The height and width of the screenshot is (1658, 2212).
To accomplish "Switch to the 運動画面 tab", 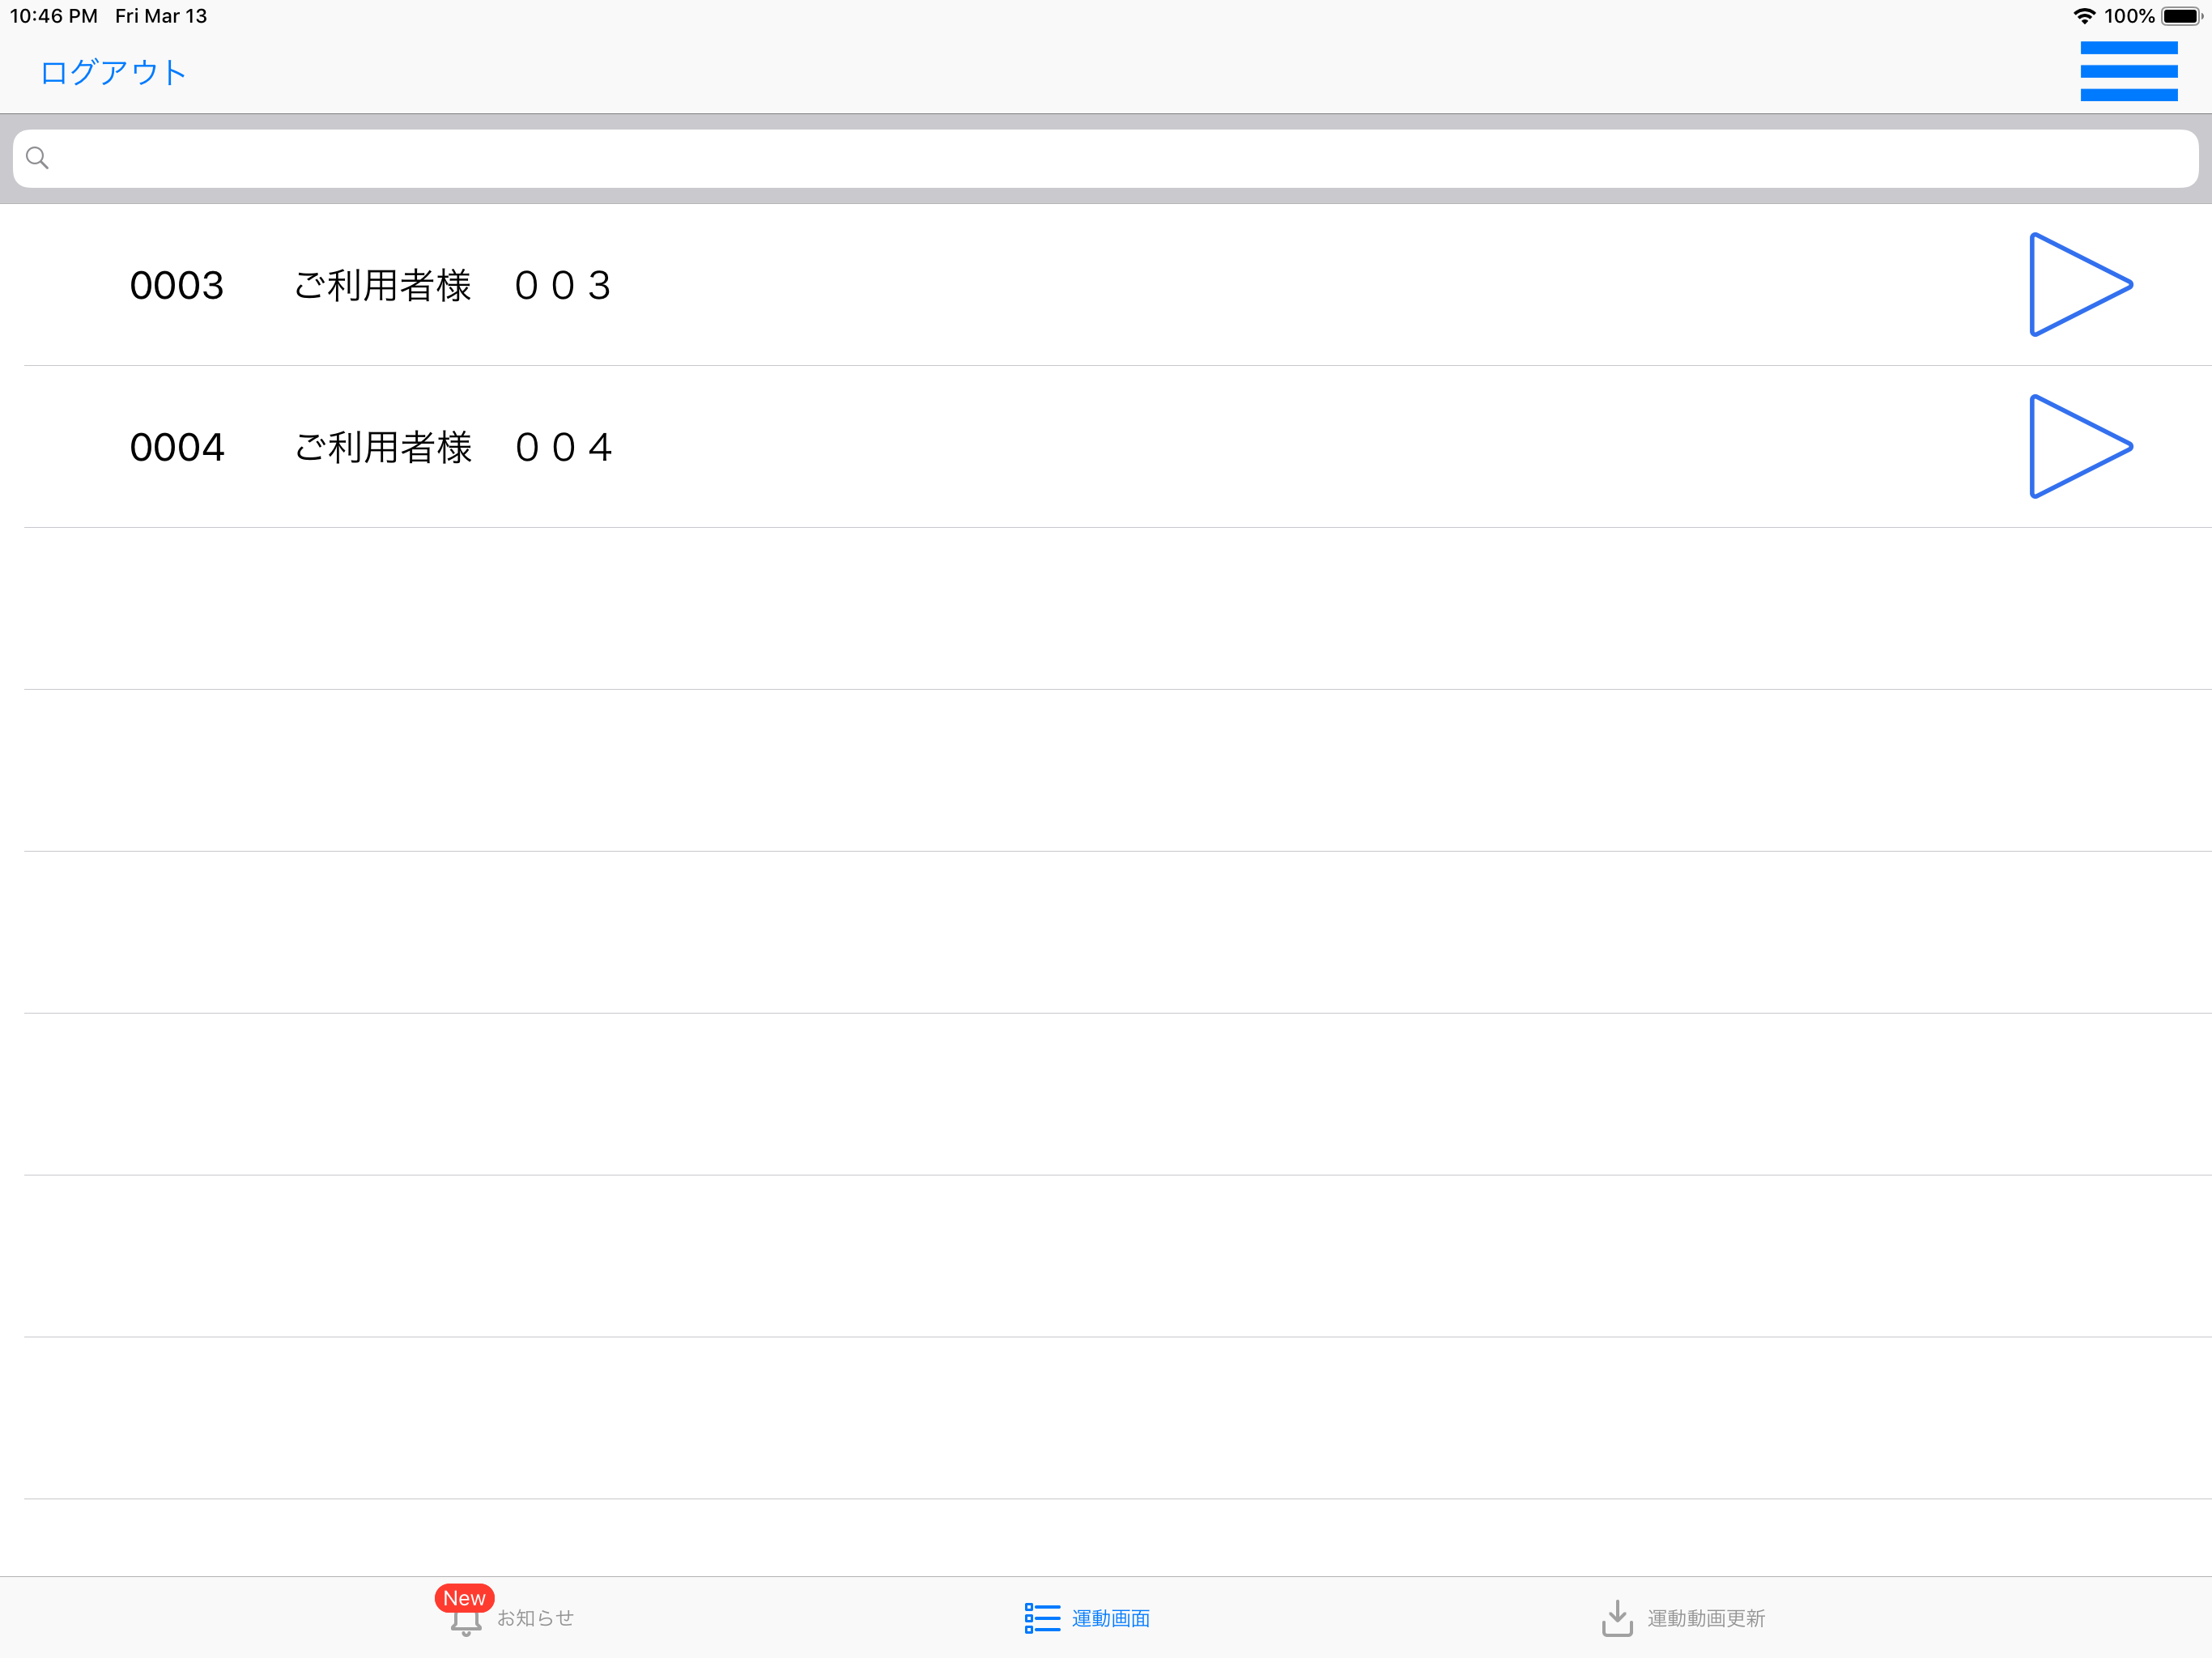I will point(1087,1618).
